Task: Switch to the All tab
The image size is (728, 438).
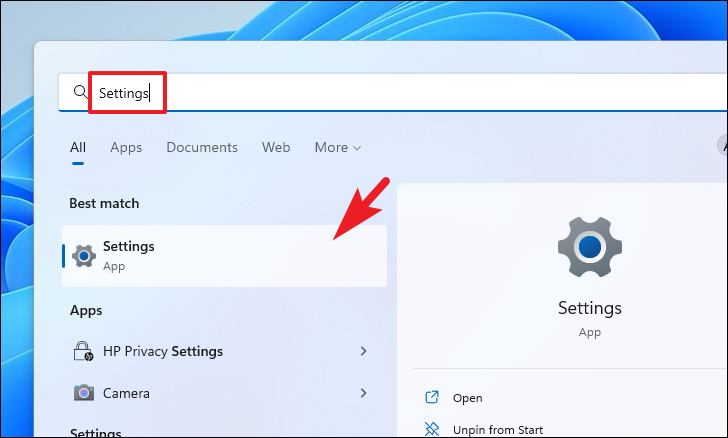Action: 78,147
